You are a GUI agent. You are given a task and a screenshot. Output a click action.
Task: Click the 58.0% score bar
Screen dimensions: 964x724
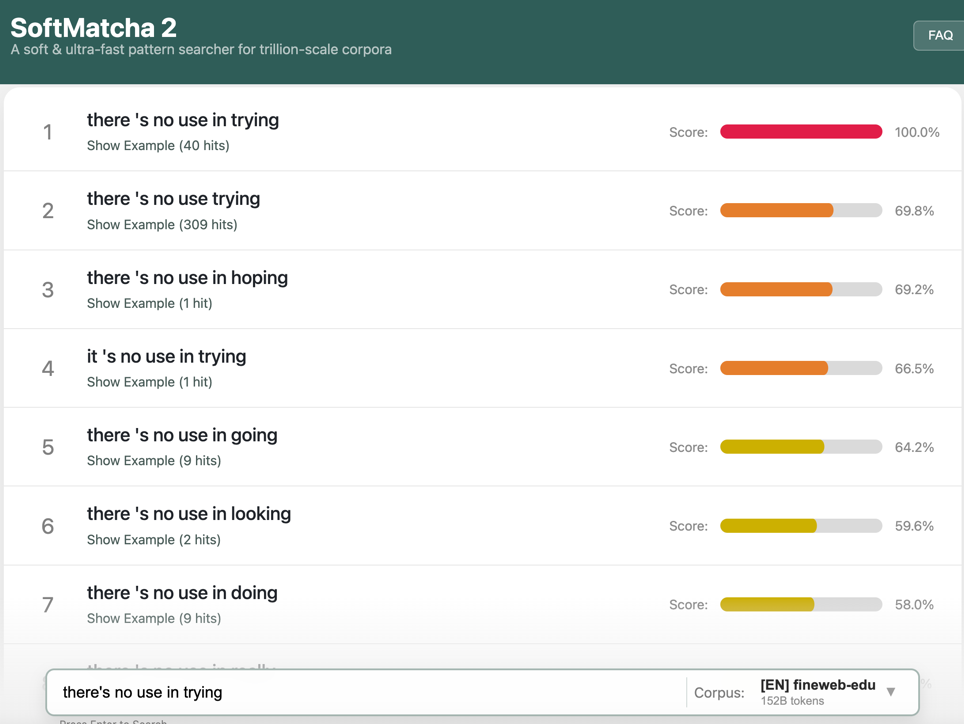tap(801, 604)
